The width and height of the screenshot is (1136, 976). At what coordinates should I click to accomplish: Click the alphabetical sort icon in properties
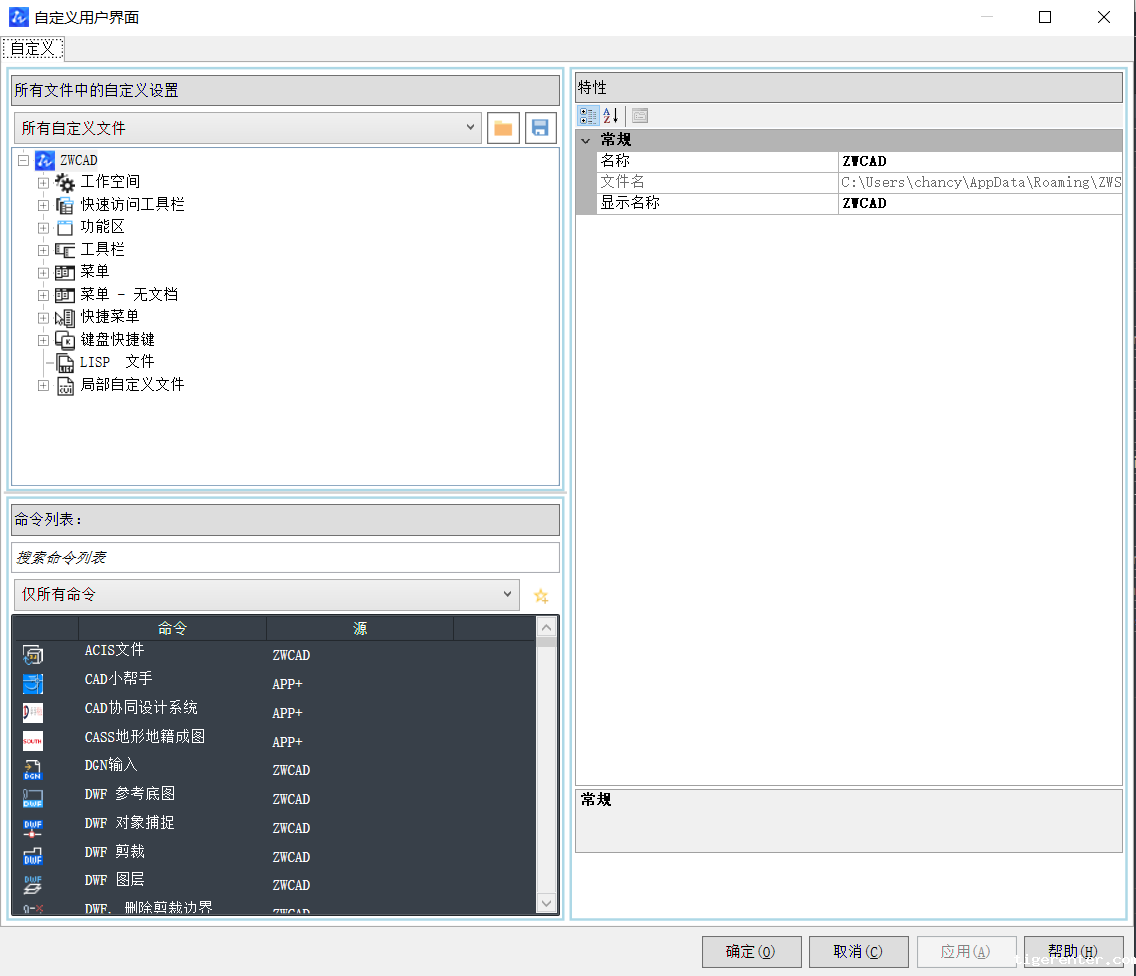[x=611, y=116]
